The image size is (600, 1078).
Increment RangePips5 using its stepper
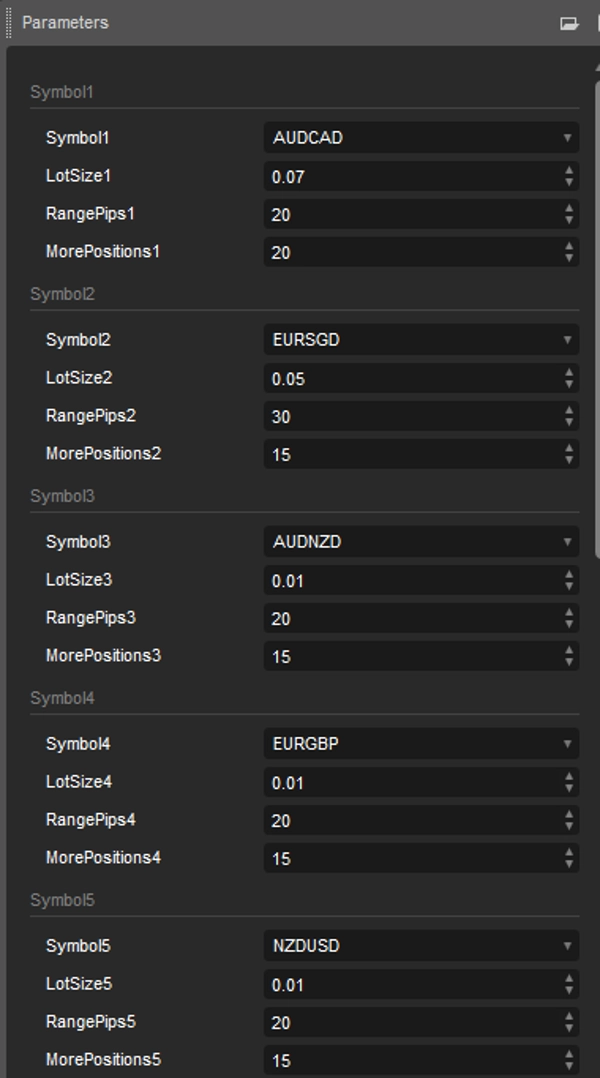coord(569,1017)
